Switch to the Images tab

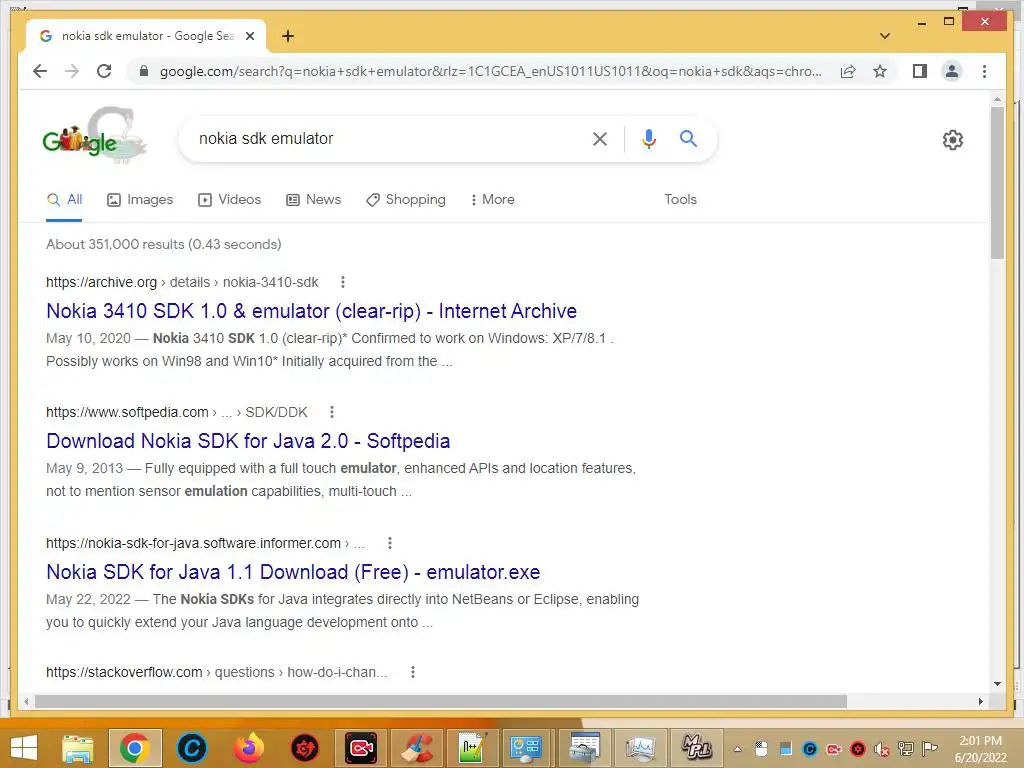(140, 200)
